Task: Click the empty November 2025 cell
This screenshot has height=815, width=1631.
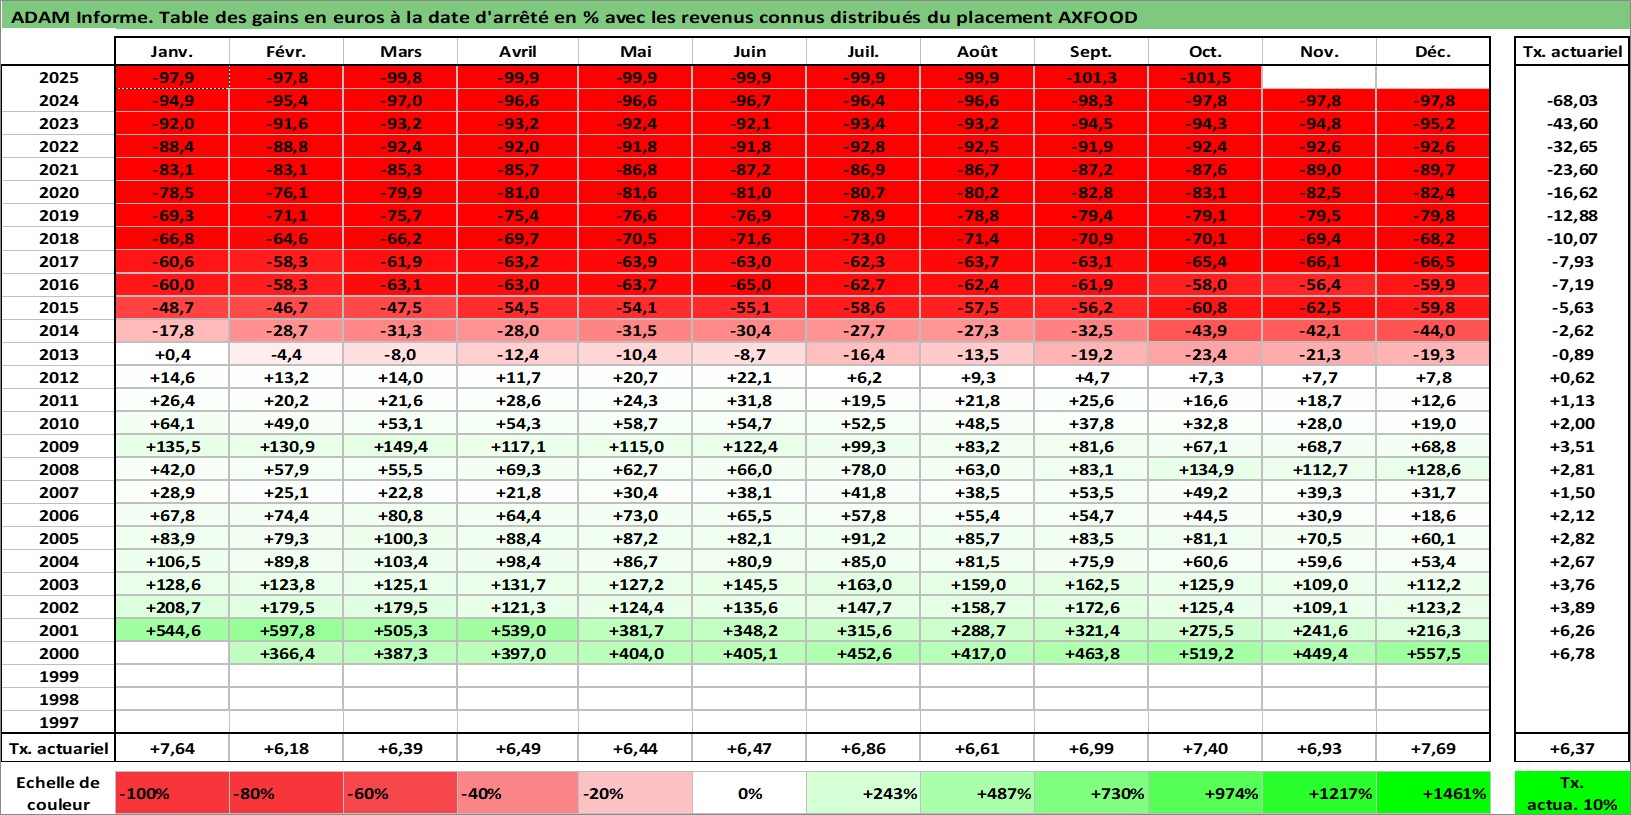Action: point(1319,77)
